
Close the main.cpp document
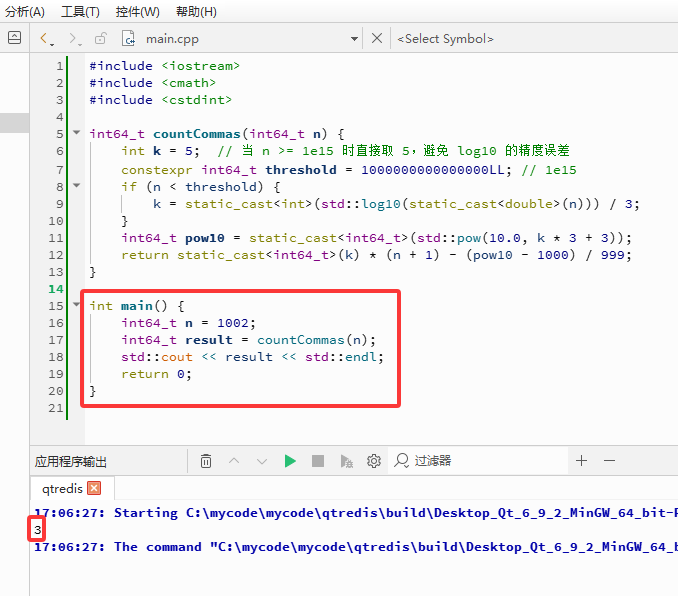tap(377, 38)
